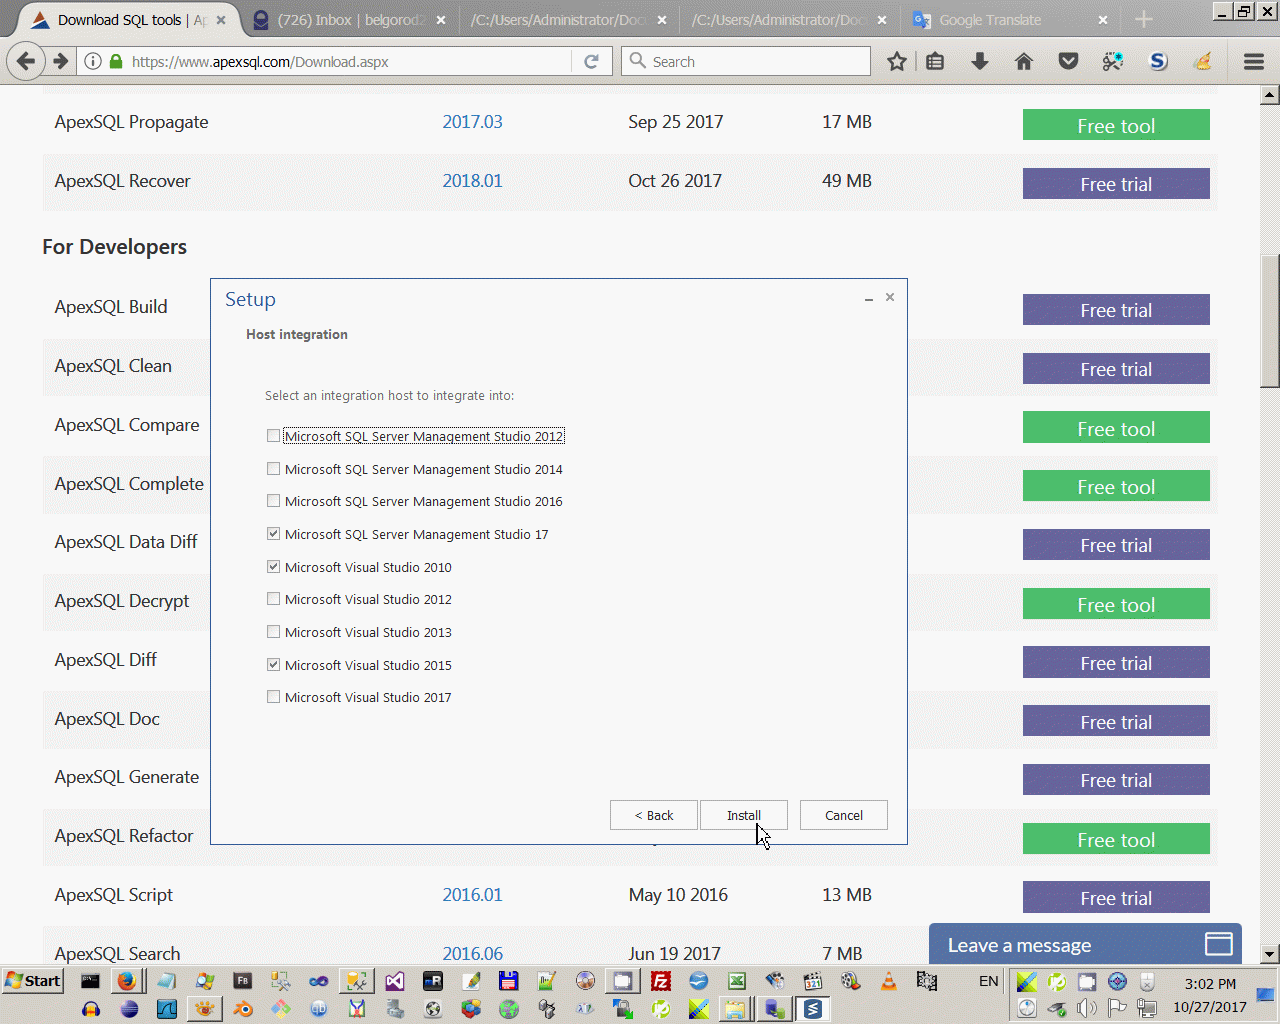The width and height of the screenshot is (1280, 1024).
Task: Click Free trial for ApexSQL Build
Action: (x=1116, y=310)
